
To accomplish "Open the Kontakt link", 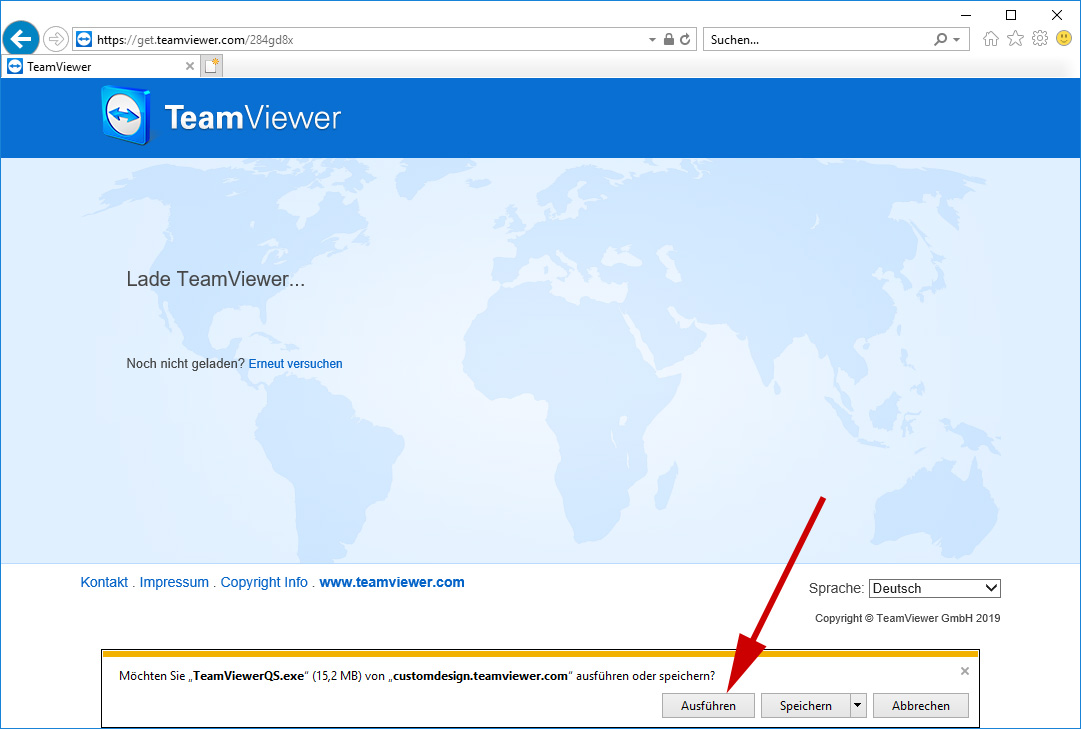I will (x=104, y=582).
